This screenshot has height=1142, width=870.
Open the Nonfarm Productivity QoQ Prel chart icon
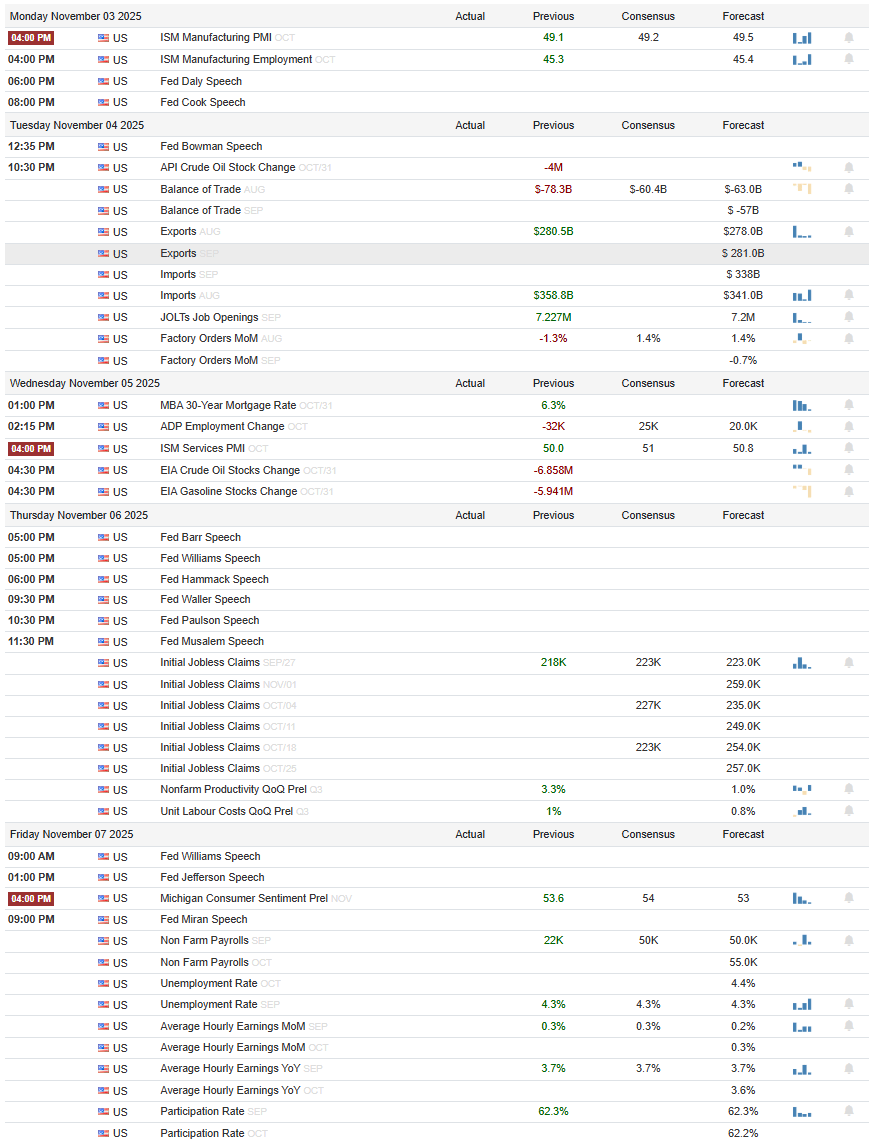[x=802, y=789]
